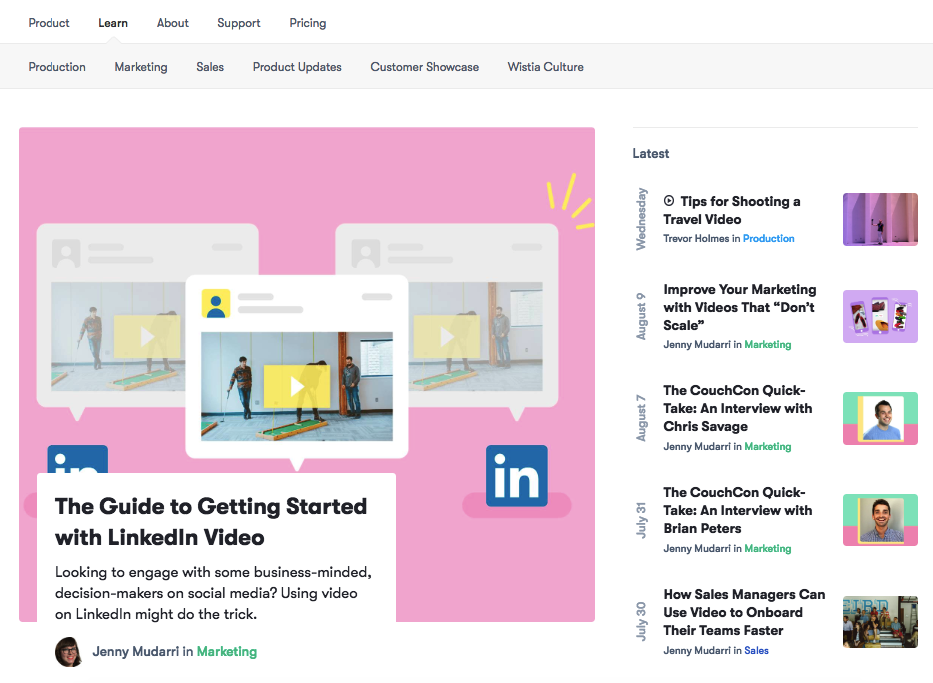The height and width of the screenshot is (683, 933).
Task: Click the July 30 date label
Action: (641, 622)
